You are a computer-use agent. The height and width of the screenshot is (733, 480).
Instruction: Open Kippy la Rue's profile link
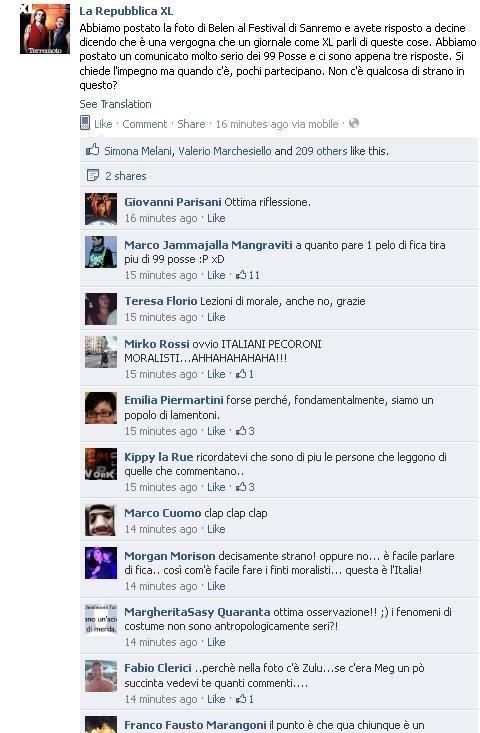[x=158, y=457]
